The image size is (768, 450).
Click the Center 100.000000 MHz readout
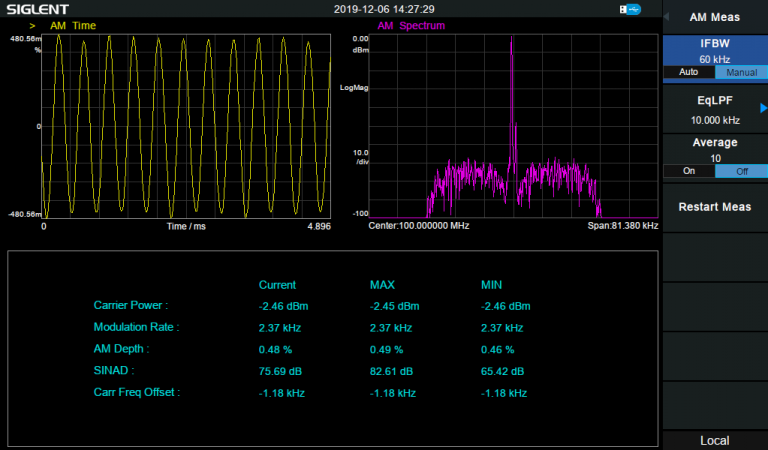coord(418,226)
